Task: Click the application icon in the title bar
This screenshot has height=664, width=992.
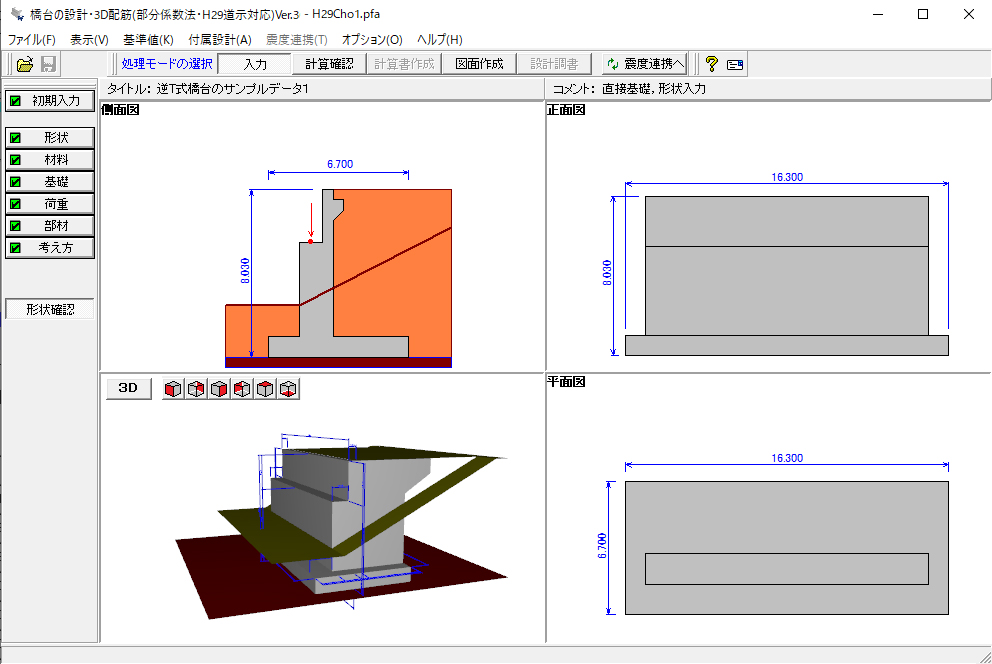Action: click(17, 14)
